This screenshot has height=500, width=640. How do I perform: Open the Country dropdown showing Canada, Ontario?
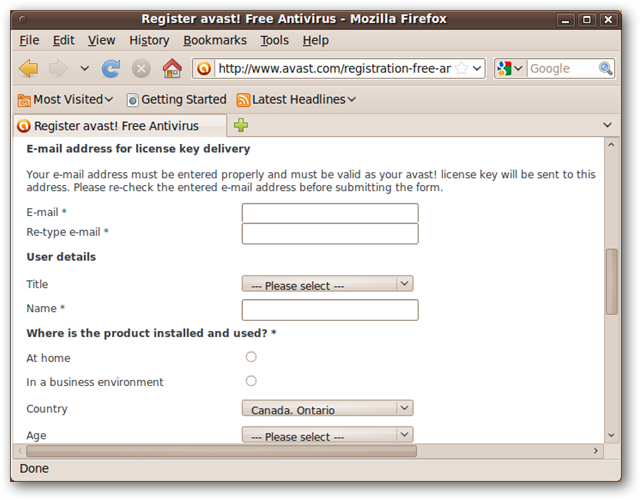[x=327, y=408]
